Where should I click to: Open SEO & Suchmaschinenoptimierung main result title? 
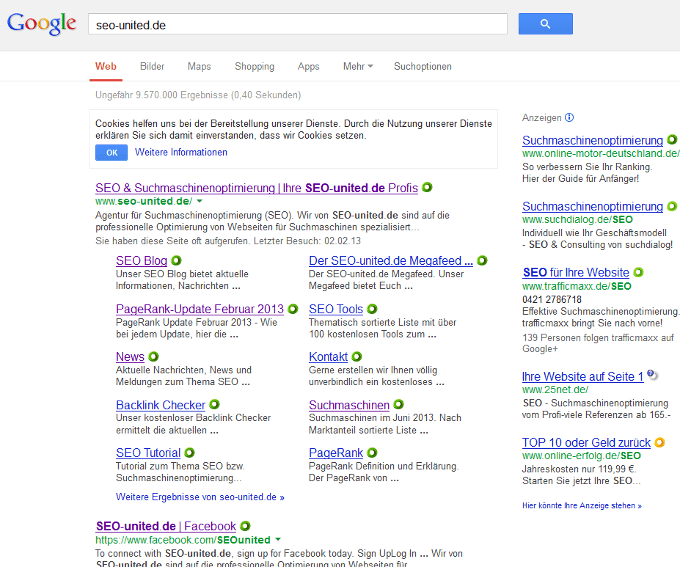(257, 188)
